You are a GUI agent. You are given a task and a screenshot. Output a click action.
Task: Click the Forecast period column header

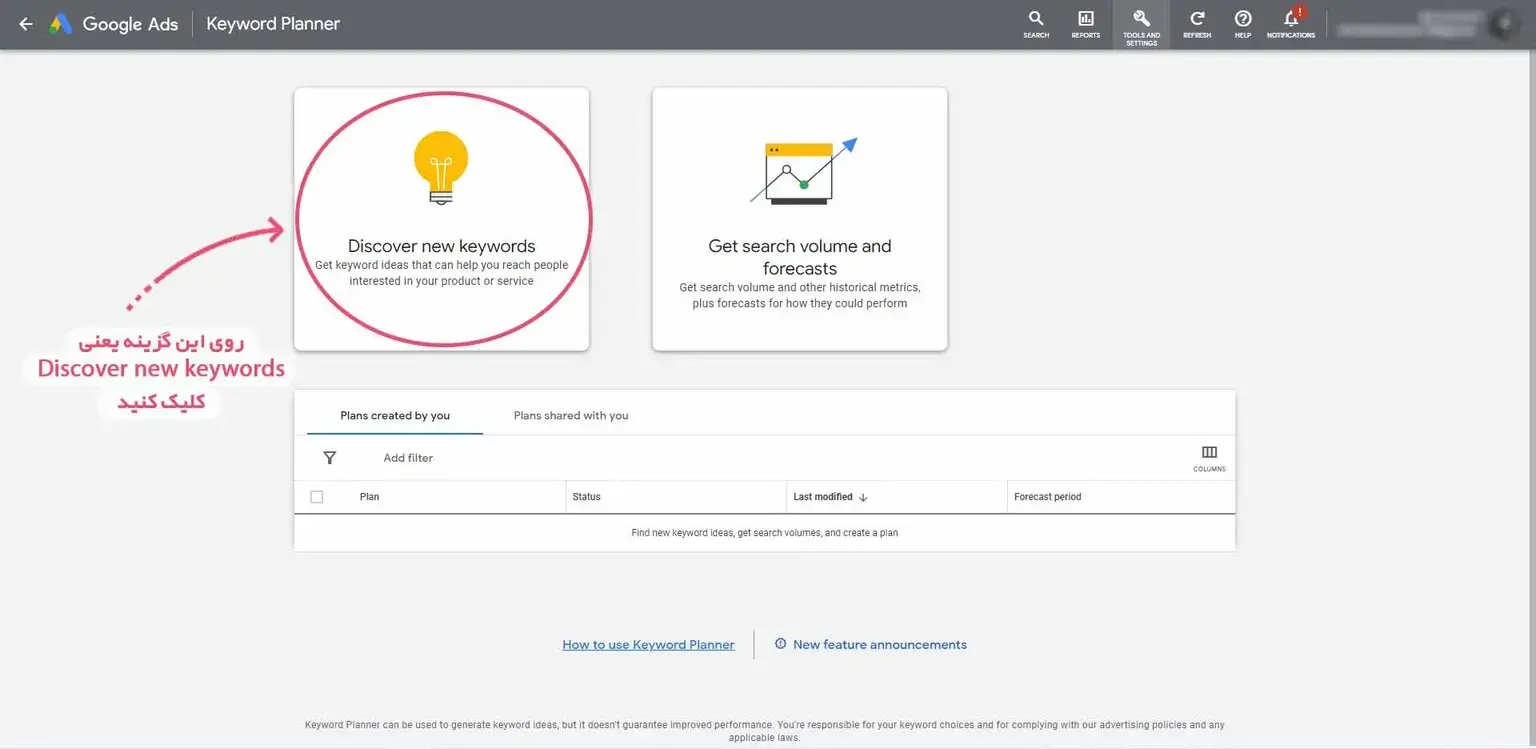pos(1047,497)
